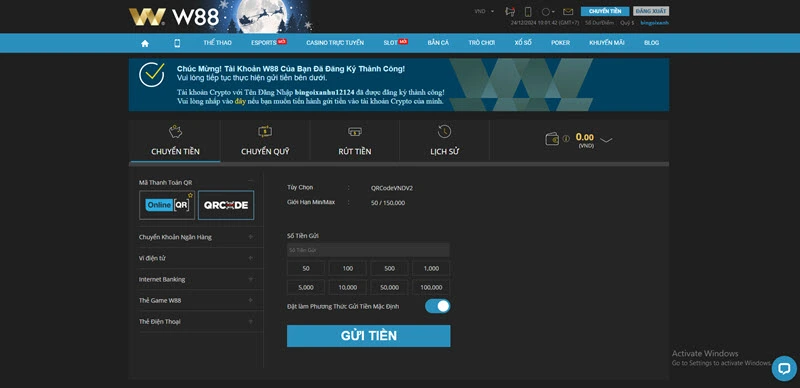
Task: Open the Poker menu
Action: [x=560, y=43]
